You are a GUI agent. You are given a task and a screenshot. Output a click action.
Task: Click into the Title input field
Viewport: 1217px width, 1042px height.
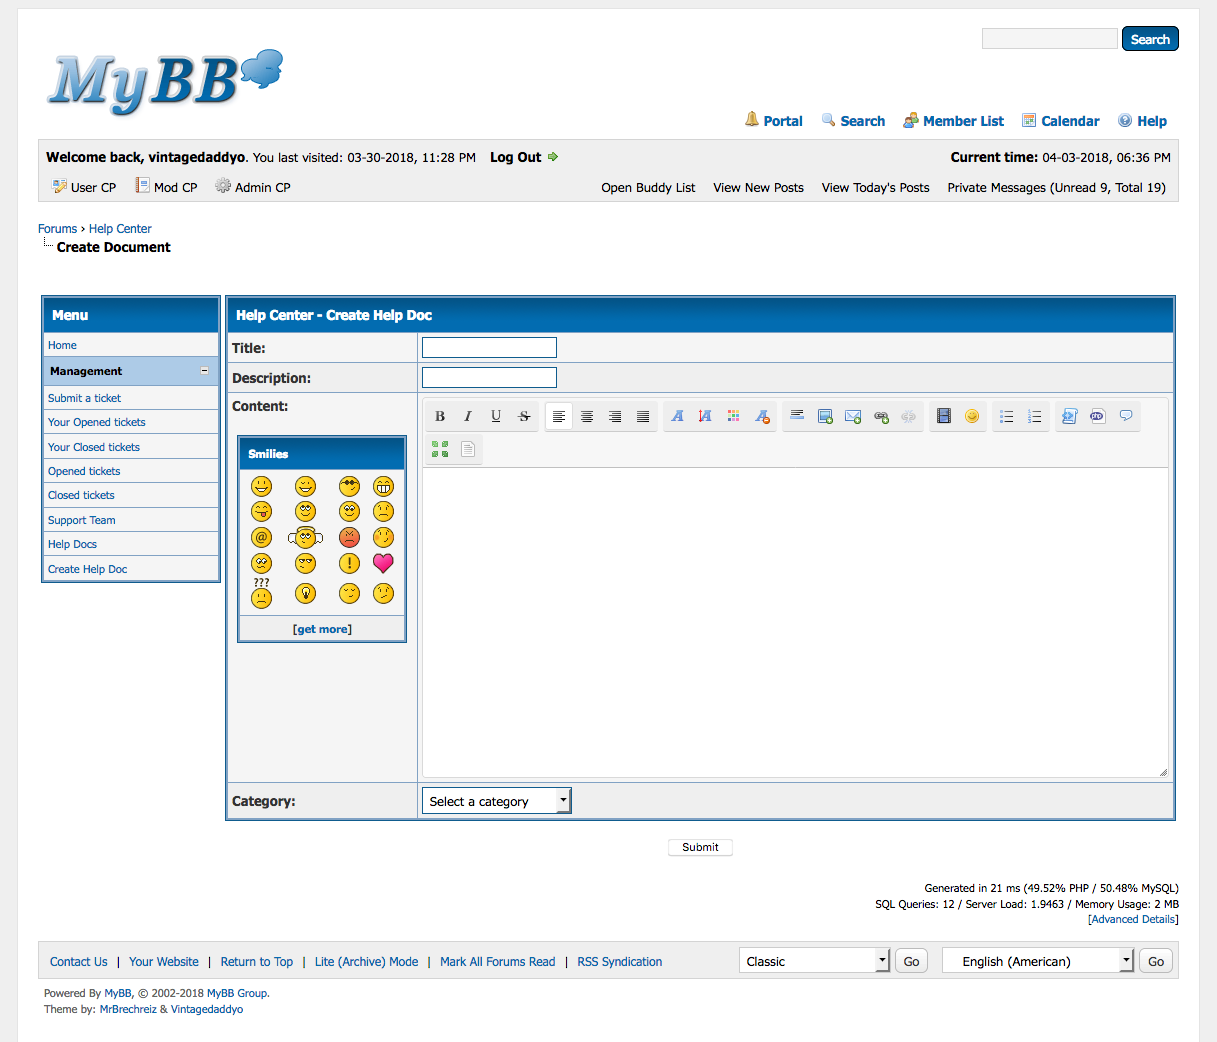coord(489,348)
